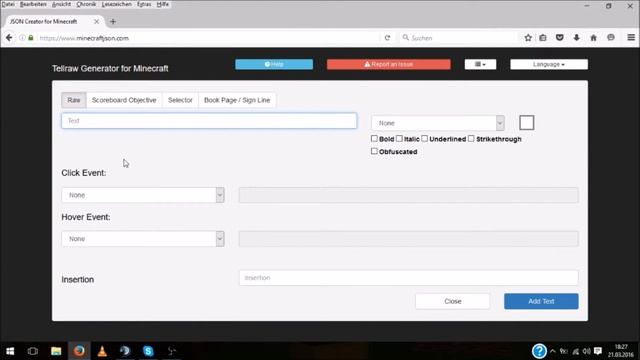
Task: Click the blue Help button
Action: [274, 64]
